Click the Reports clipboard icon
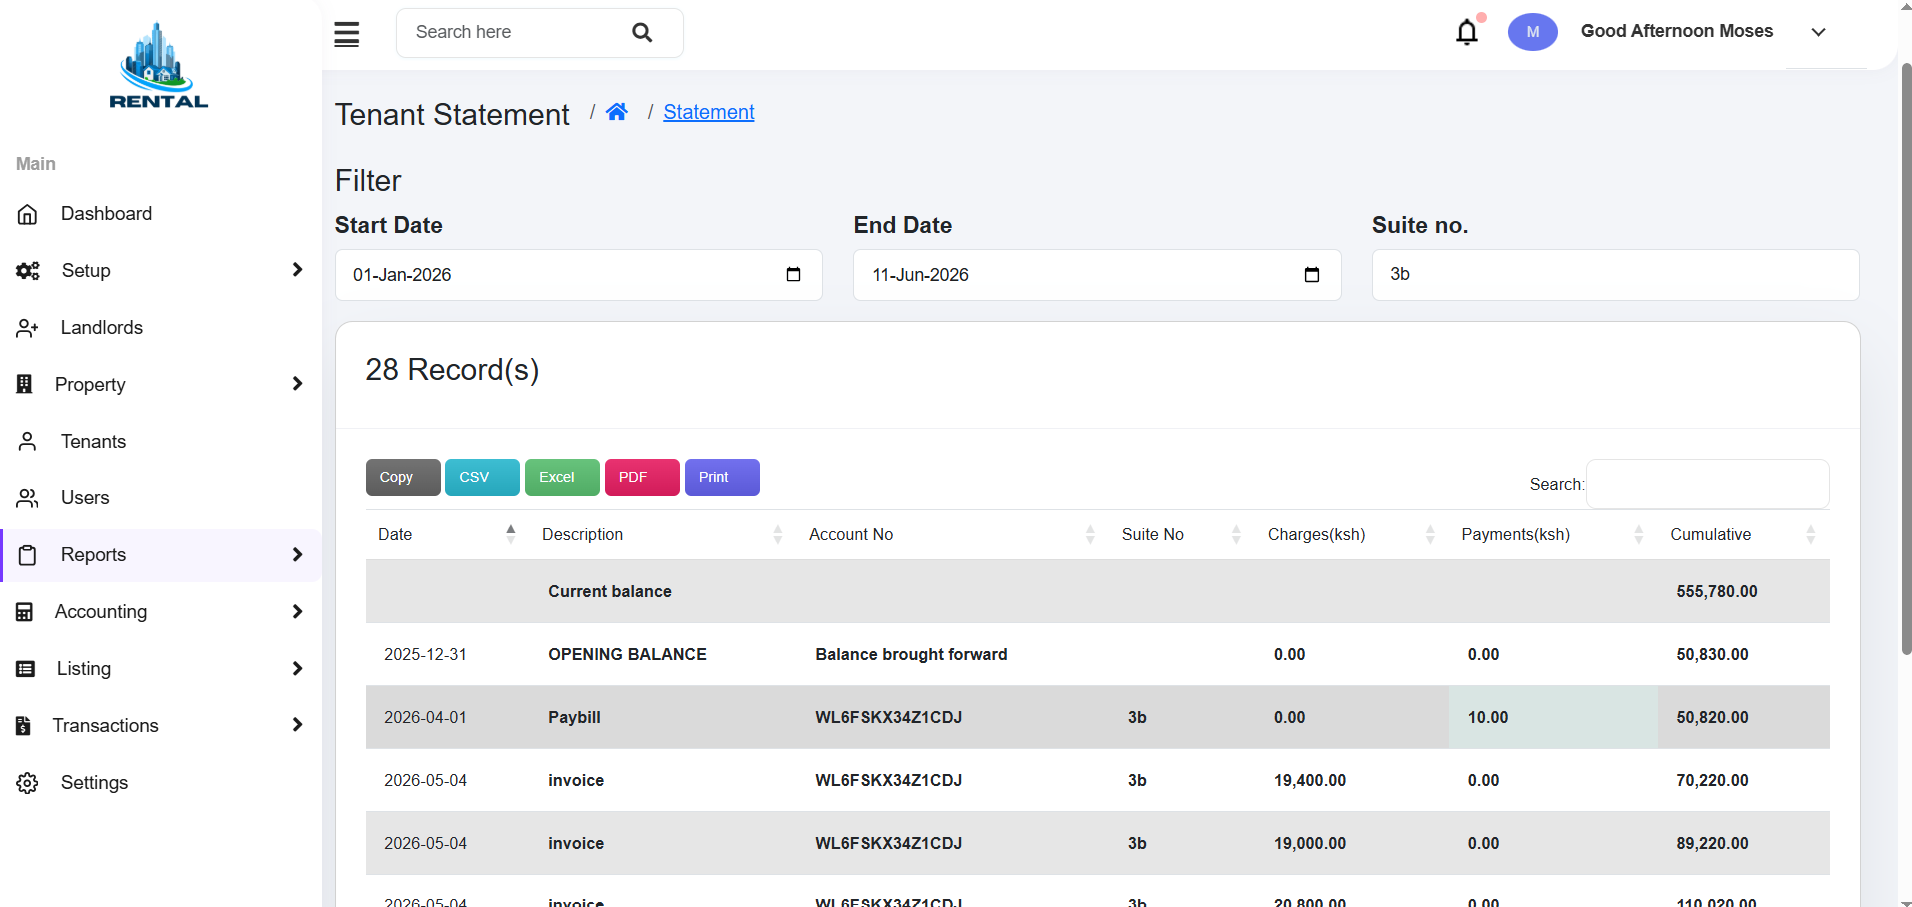Image resolution: width=1912 pixels, height=907 pixels. pos(28,555)
